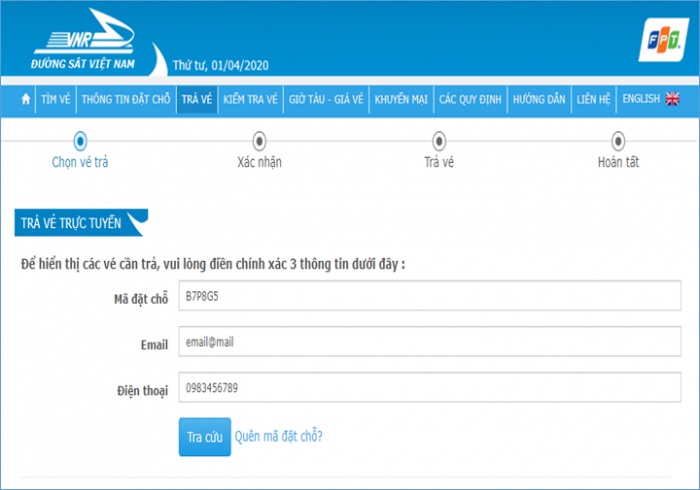The width and height of the screenshot is (700, 490).
Task: Open the TÌM VÉ menu item
Action: click(55, 100)
